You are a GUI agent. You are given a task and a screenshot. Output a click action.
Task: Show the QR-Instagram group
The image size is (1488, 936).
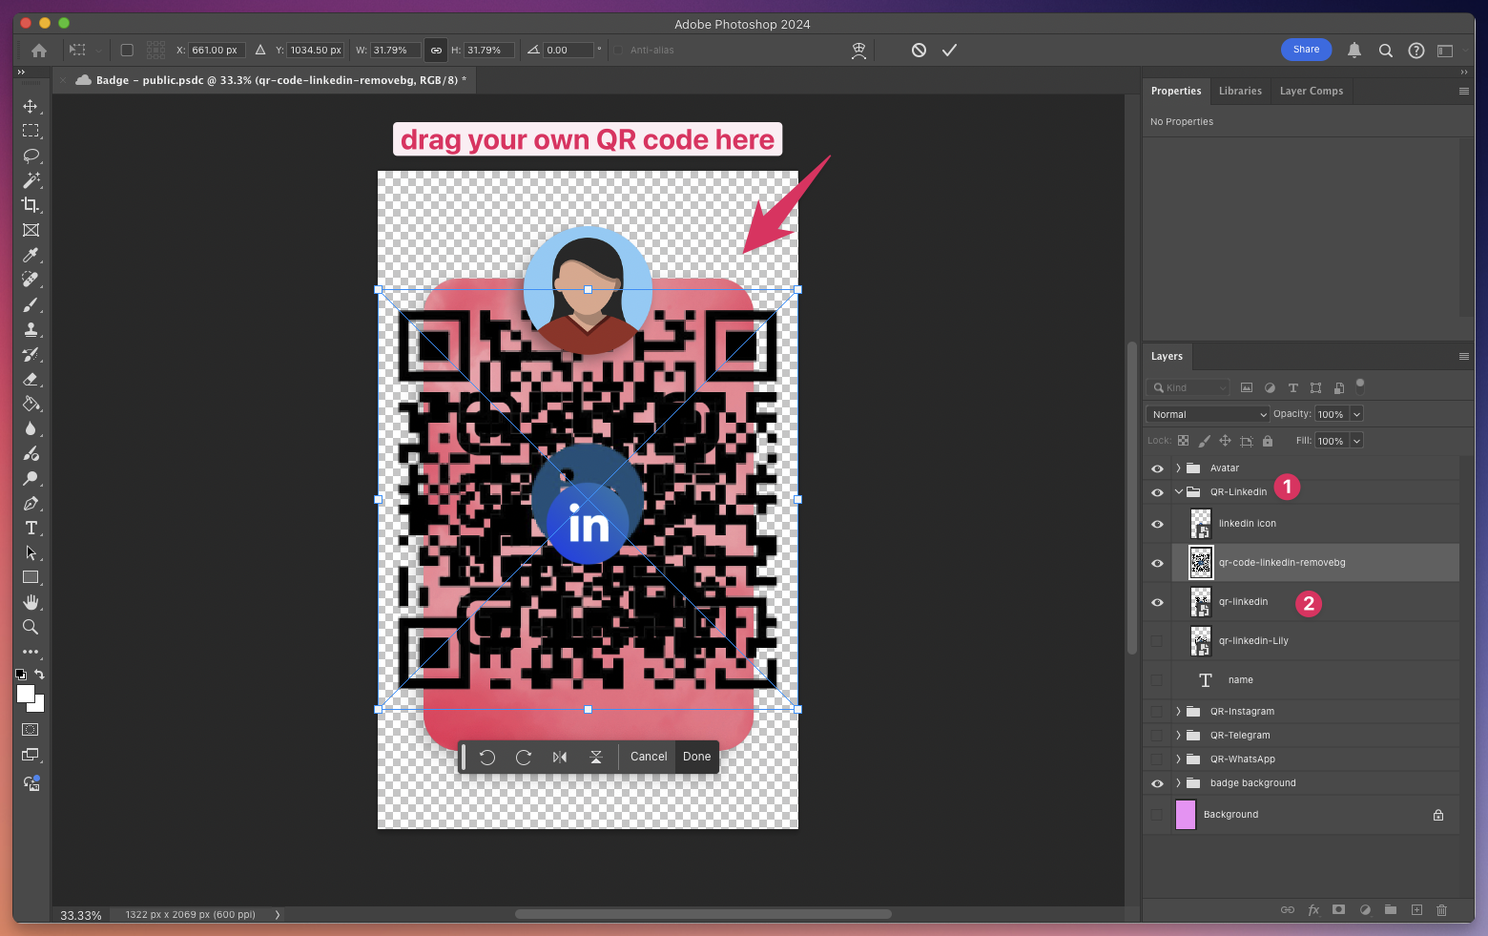click(1157, 712)
